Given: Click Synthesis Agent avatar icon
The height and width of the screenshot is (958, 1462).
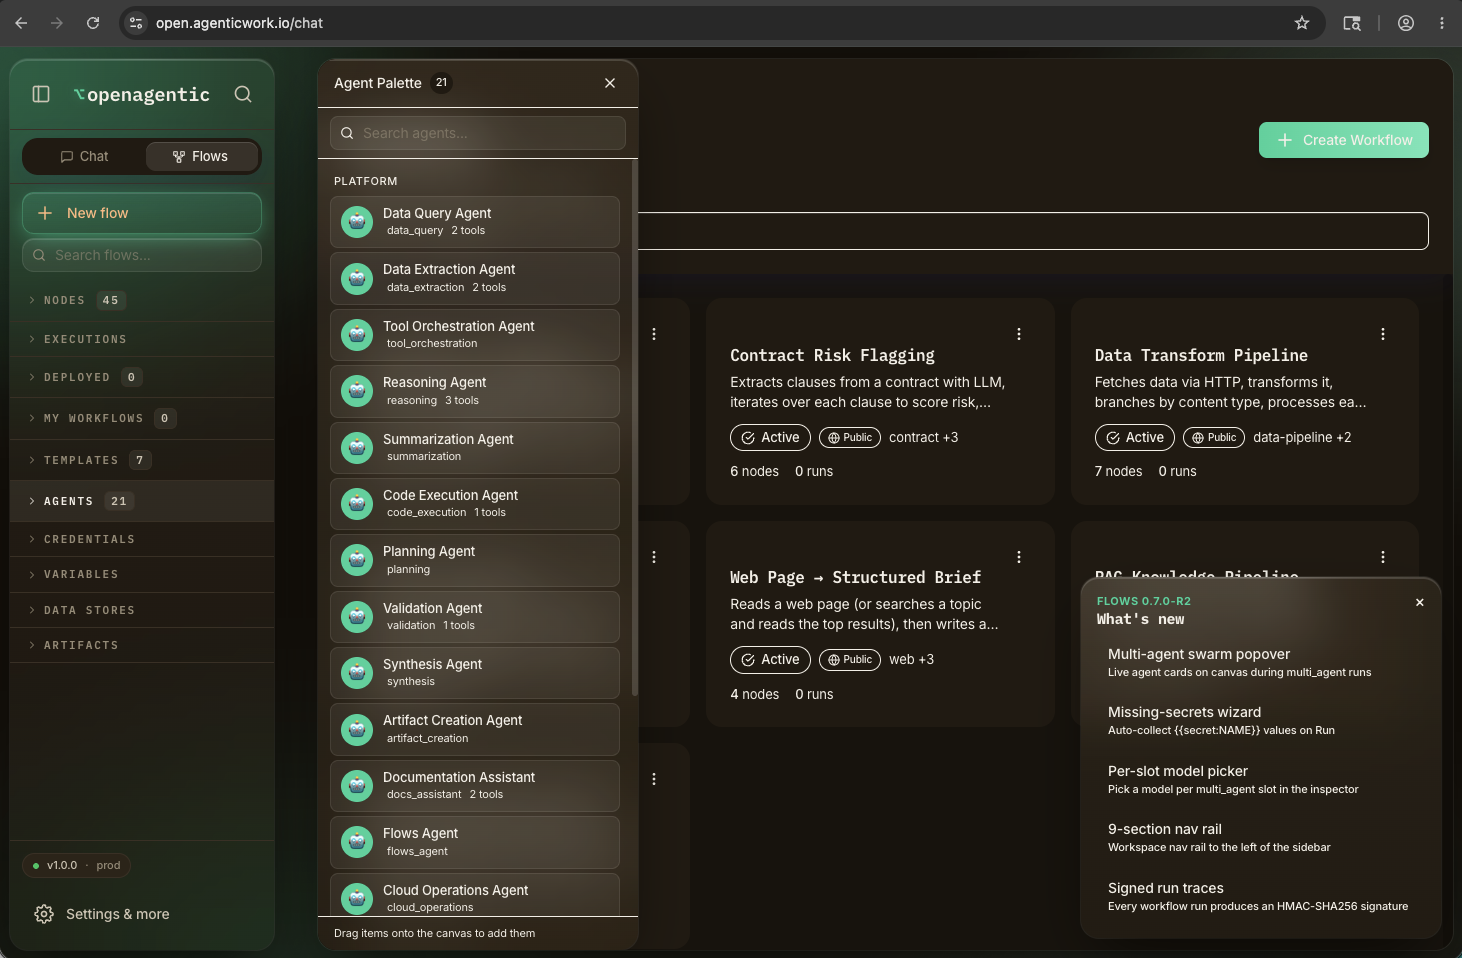Looking at the screenshot, I should coord(357,673).
